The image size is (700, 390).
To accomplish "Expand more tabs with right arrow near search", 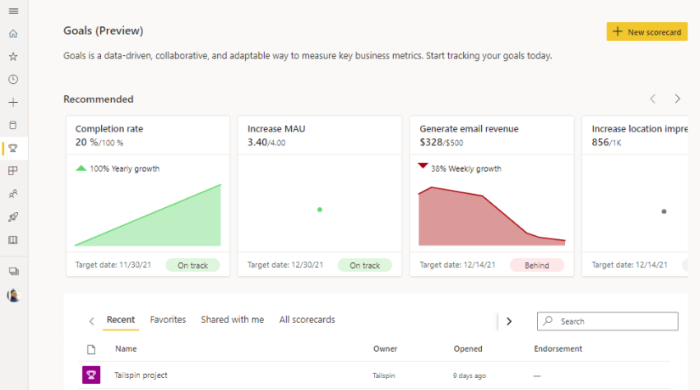I will (x=509, y=321).
